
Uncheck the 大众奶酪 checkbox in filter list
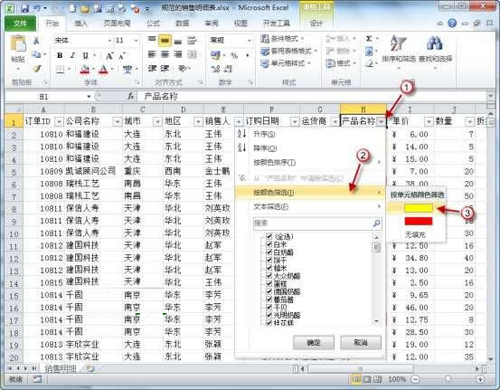pos(269,276)
